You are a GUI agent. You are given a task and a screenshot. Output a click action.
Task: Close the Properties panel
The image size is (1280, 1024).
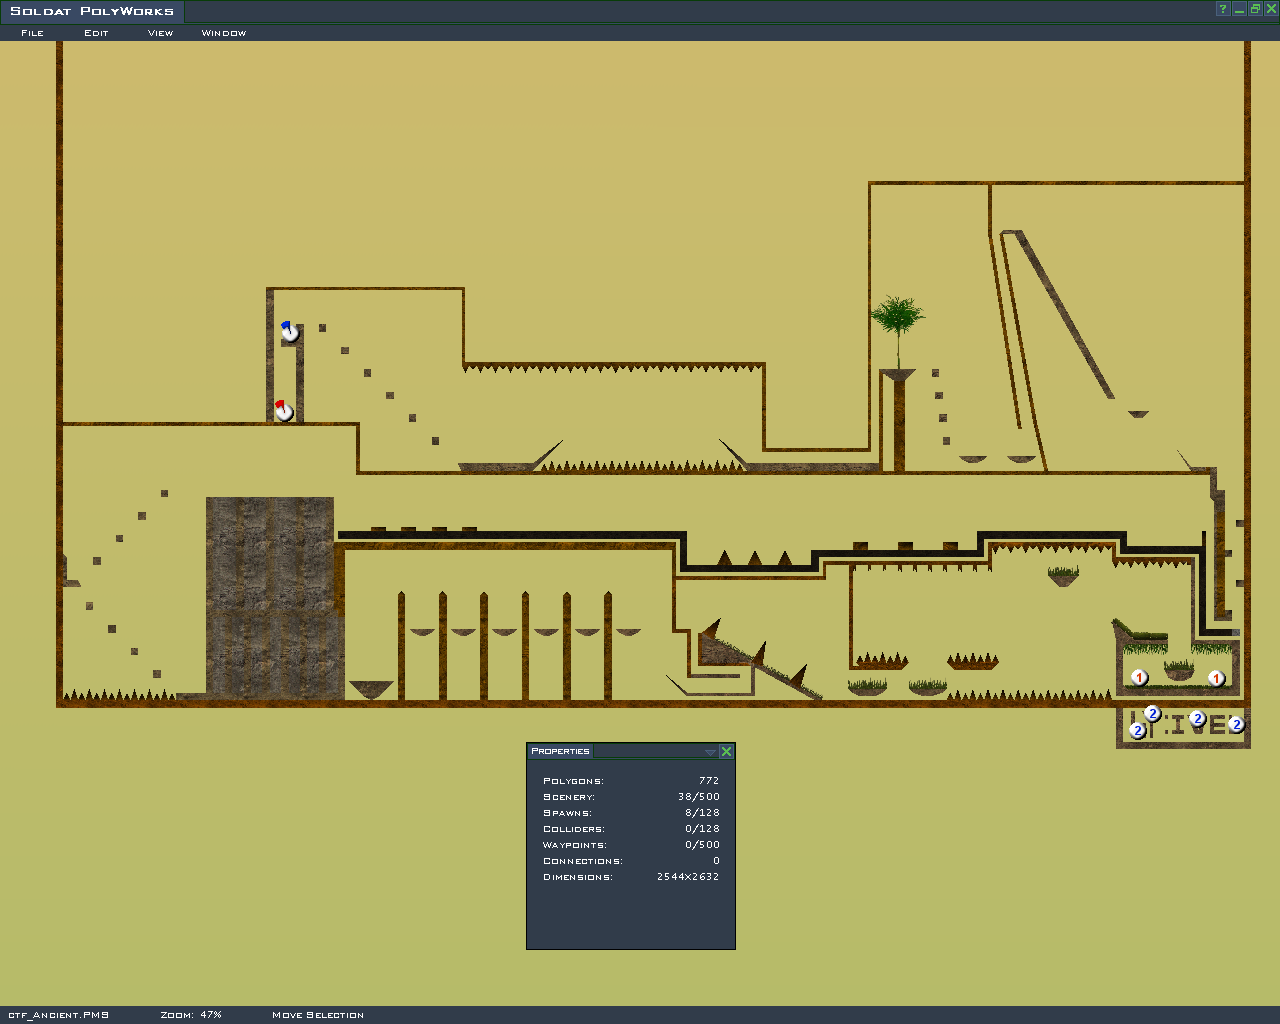[x=727, y=752]
